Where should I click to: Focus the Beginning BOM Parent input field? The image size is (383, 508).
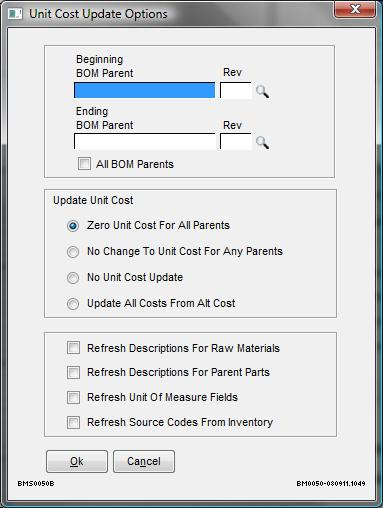click(144, 90)
